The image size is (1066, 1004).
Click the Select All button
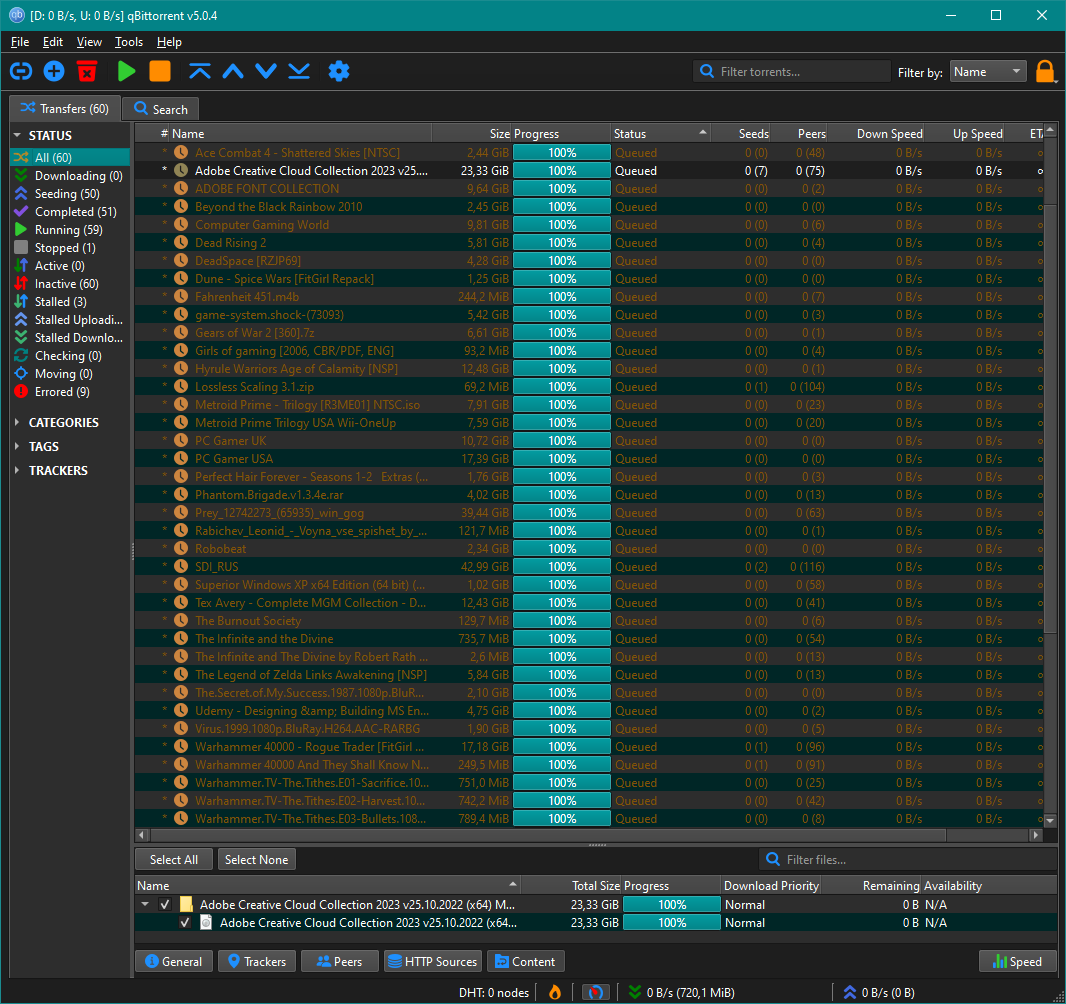tap(174, 860)
